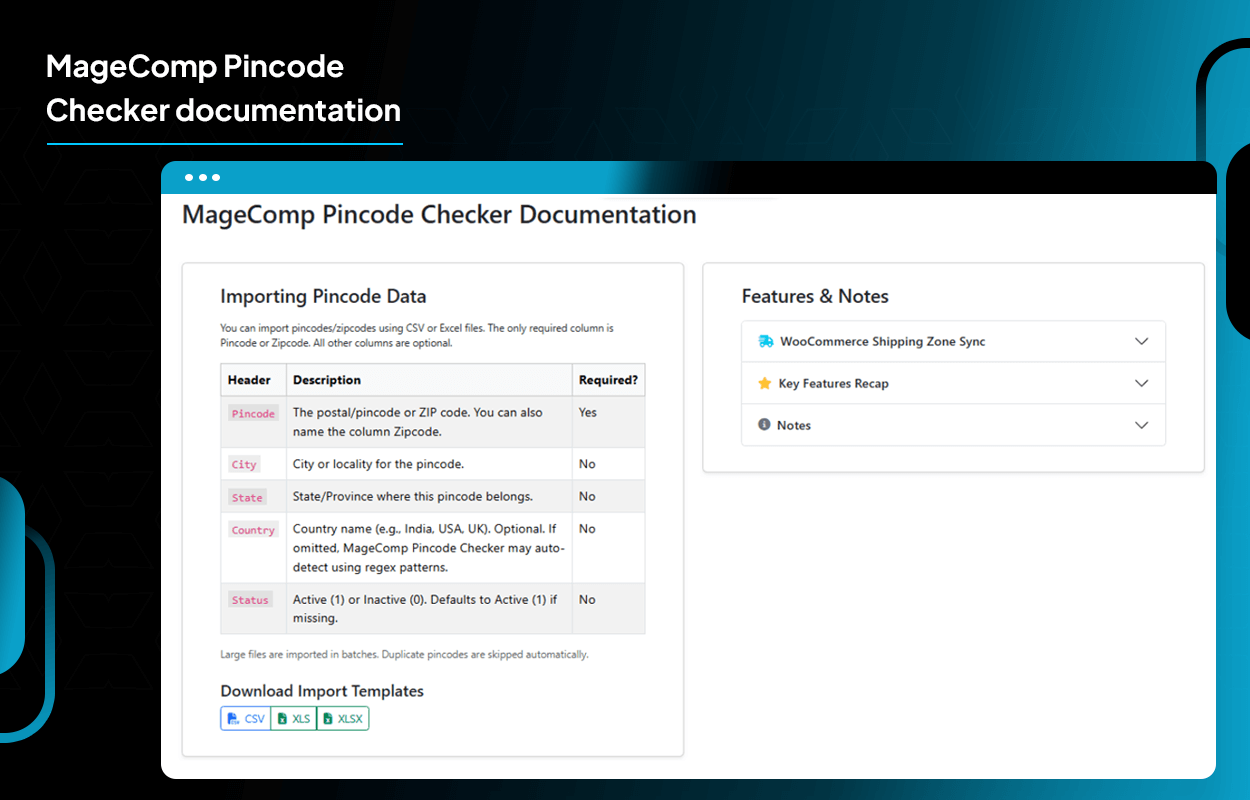
Task: Download the XLS import template
Action: pyautogui.click(x=293, y=718)
